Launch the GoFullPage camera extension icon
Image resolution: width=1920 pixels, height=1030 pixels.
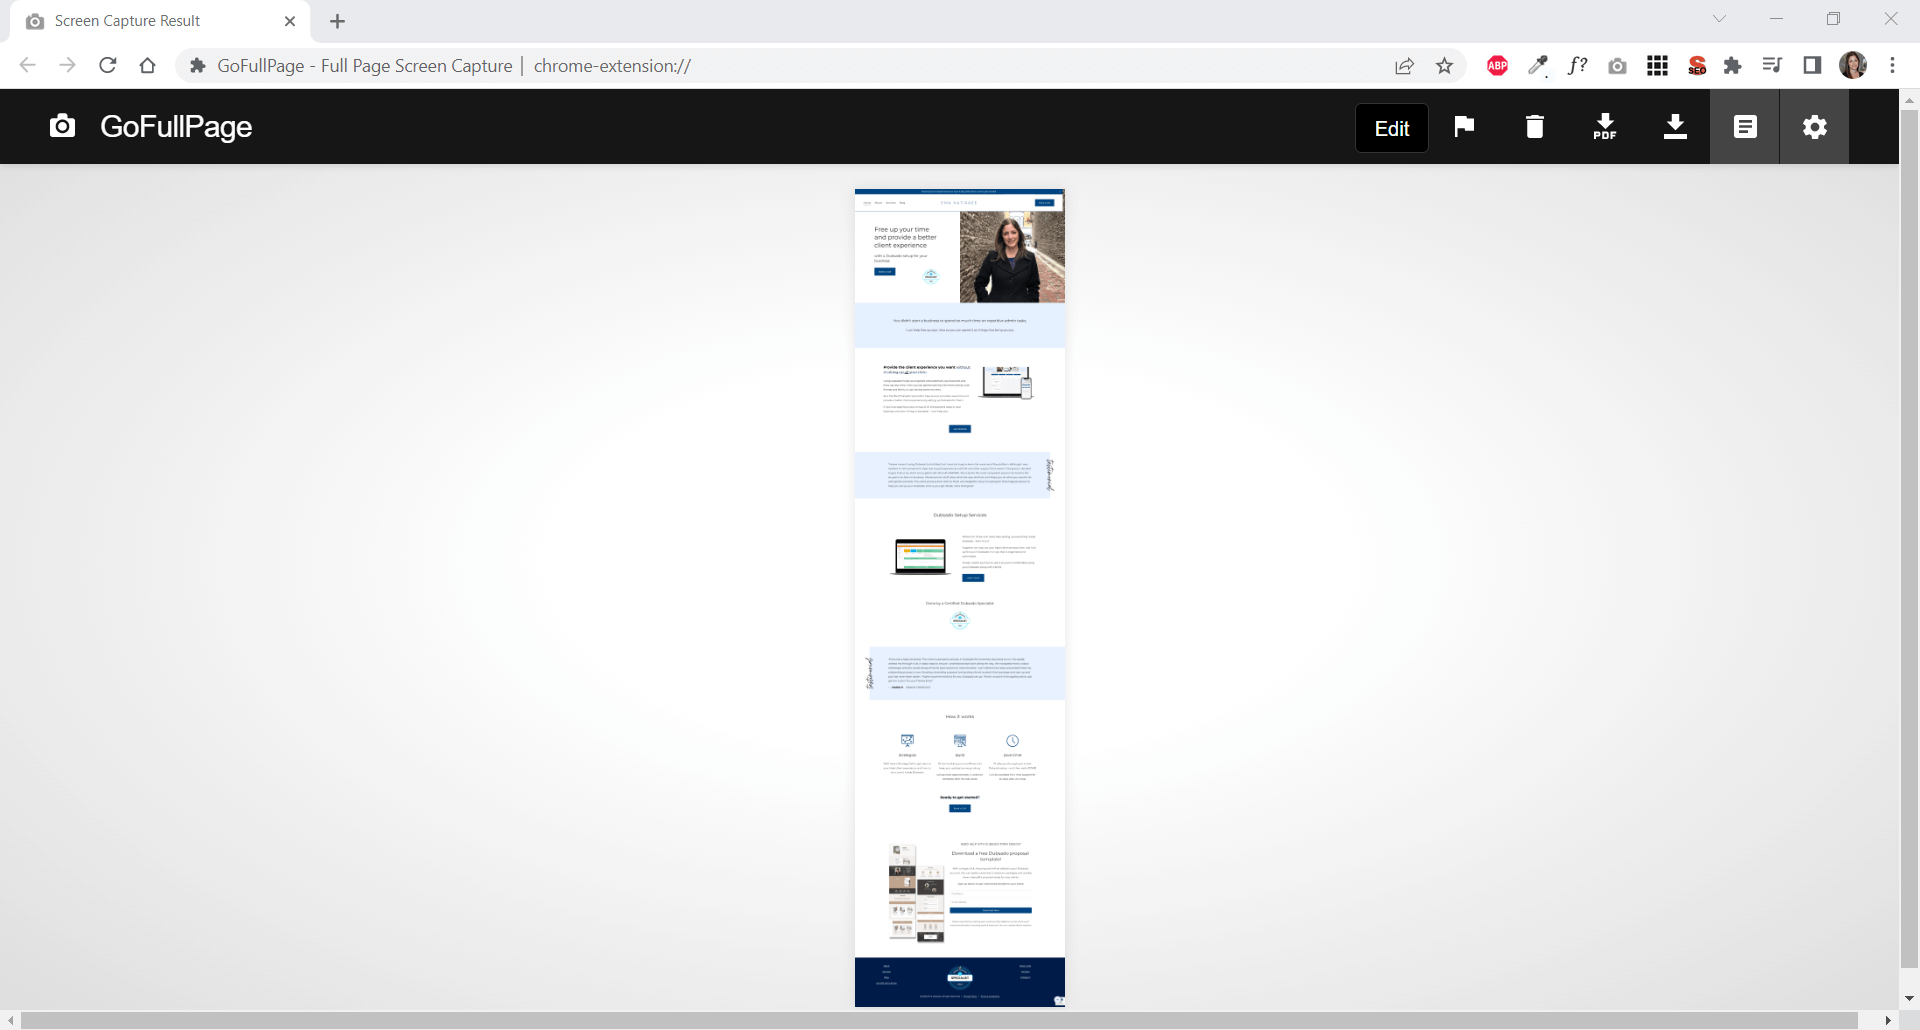1618,65
